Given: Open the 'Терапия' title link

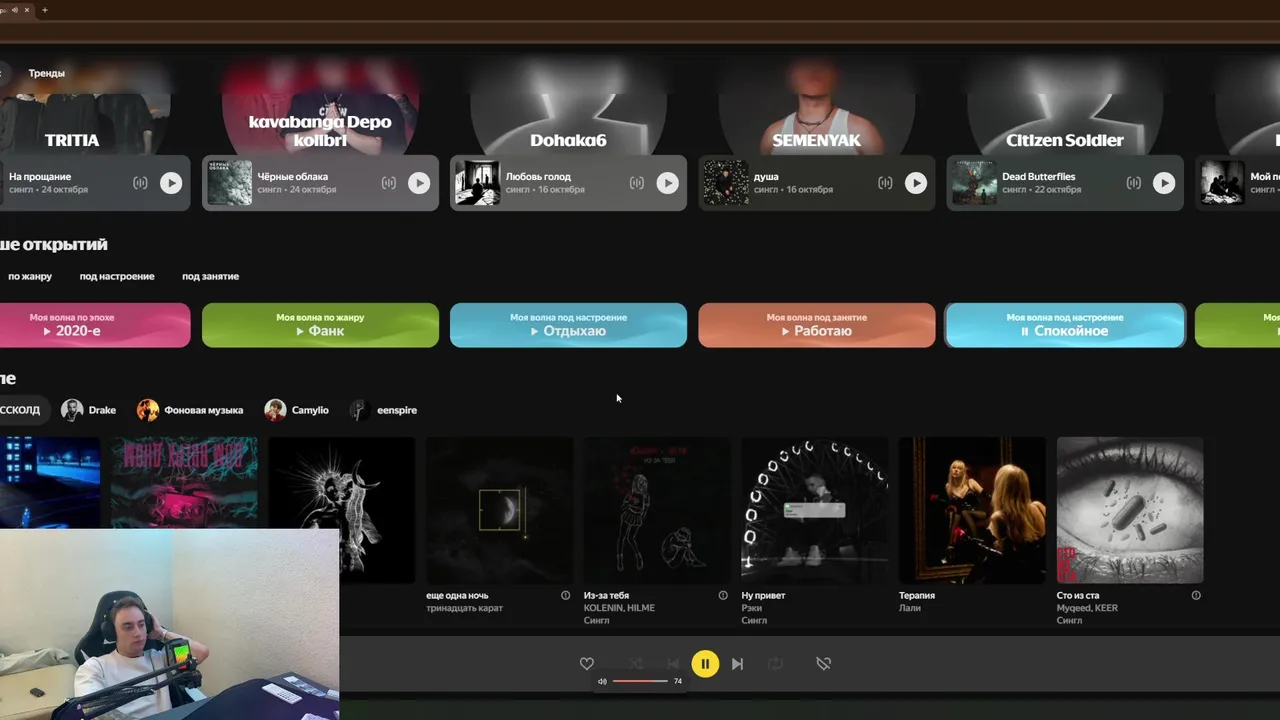Looking at the screenshot, I should click(x=917, y=595).
